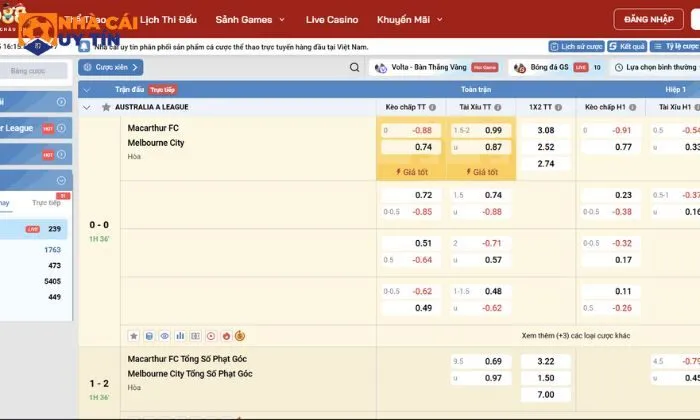700x420 pixels.
Task: Switch to the Trực tiếp sidebar tab
Action: pyautogui.click(x=46, y=203)
